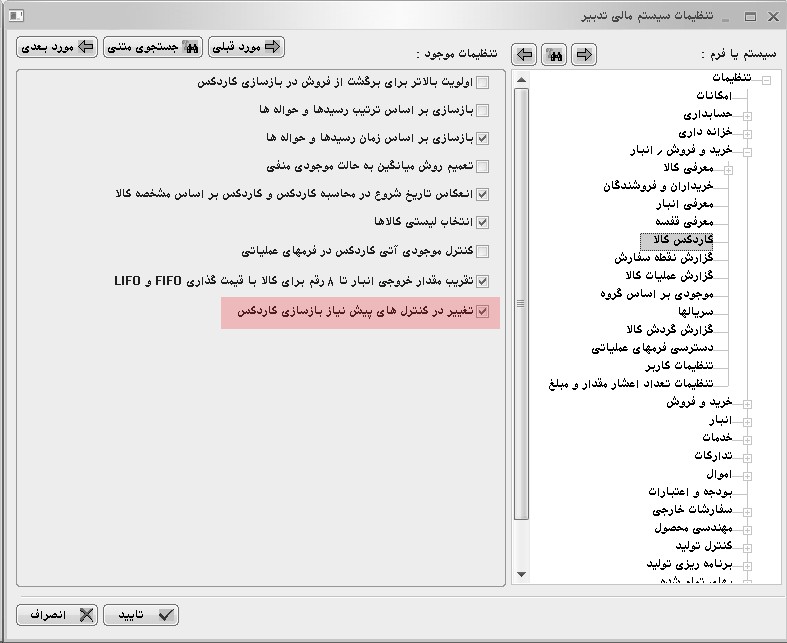This screenshot has height=643, width=787.
Task: Enable the انتخاب لیستی کالاها checkbox
Action: tap(482, 222)
